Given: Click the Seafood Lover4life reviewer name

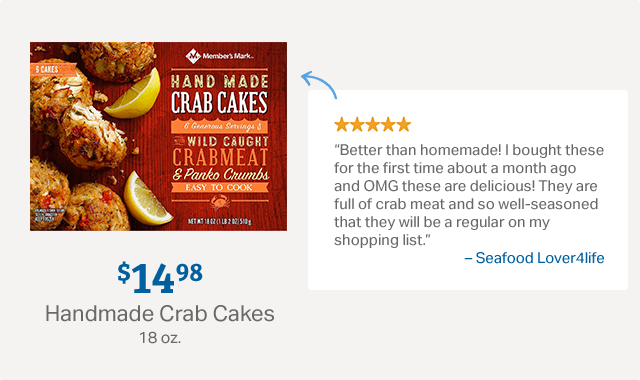Looking at the screenshot, I should coord(534,258).
